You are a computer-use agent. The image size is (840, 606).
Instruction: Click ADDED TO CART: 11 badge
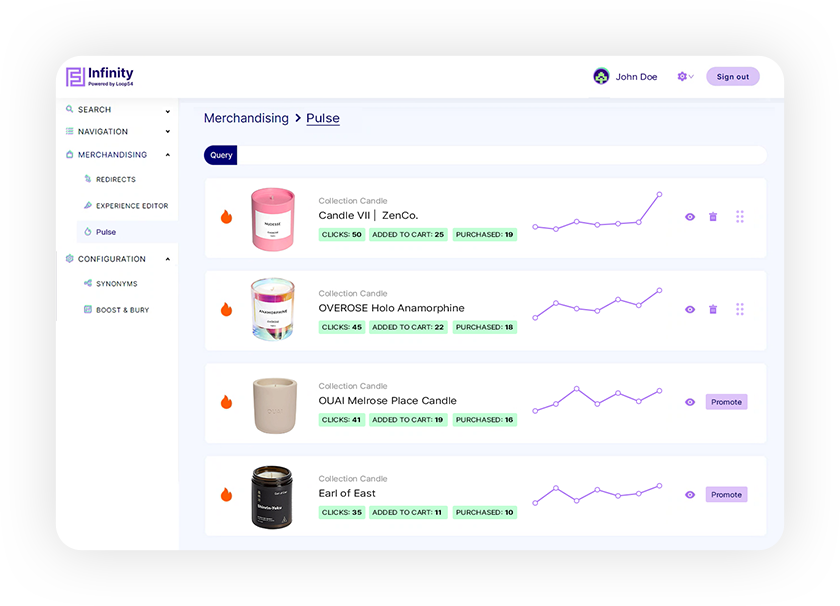click(407, 512)
